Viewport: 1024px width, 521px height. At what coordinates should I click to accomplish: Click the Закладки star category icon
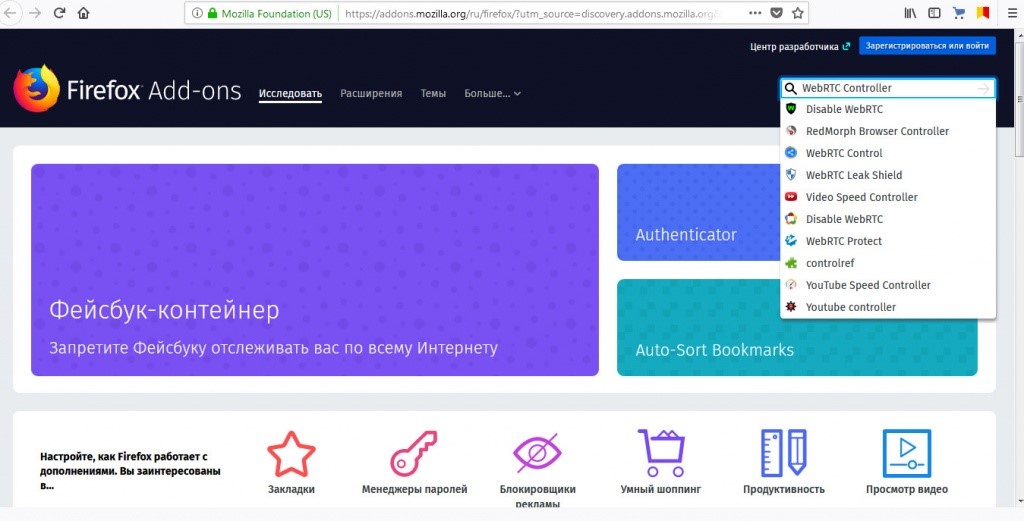(291, 453)
